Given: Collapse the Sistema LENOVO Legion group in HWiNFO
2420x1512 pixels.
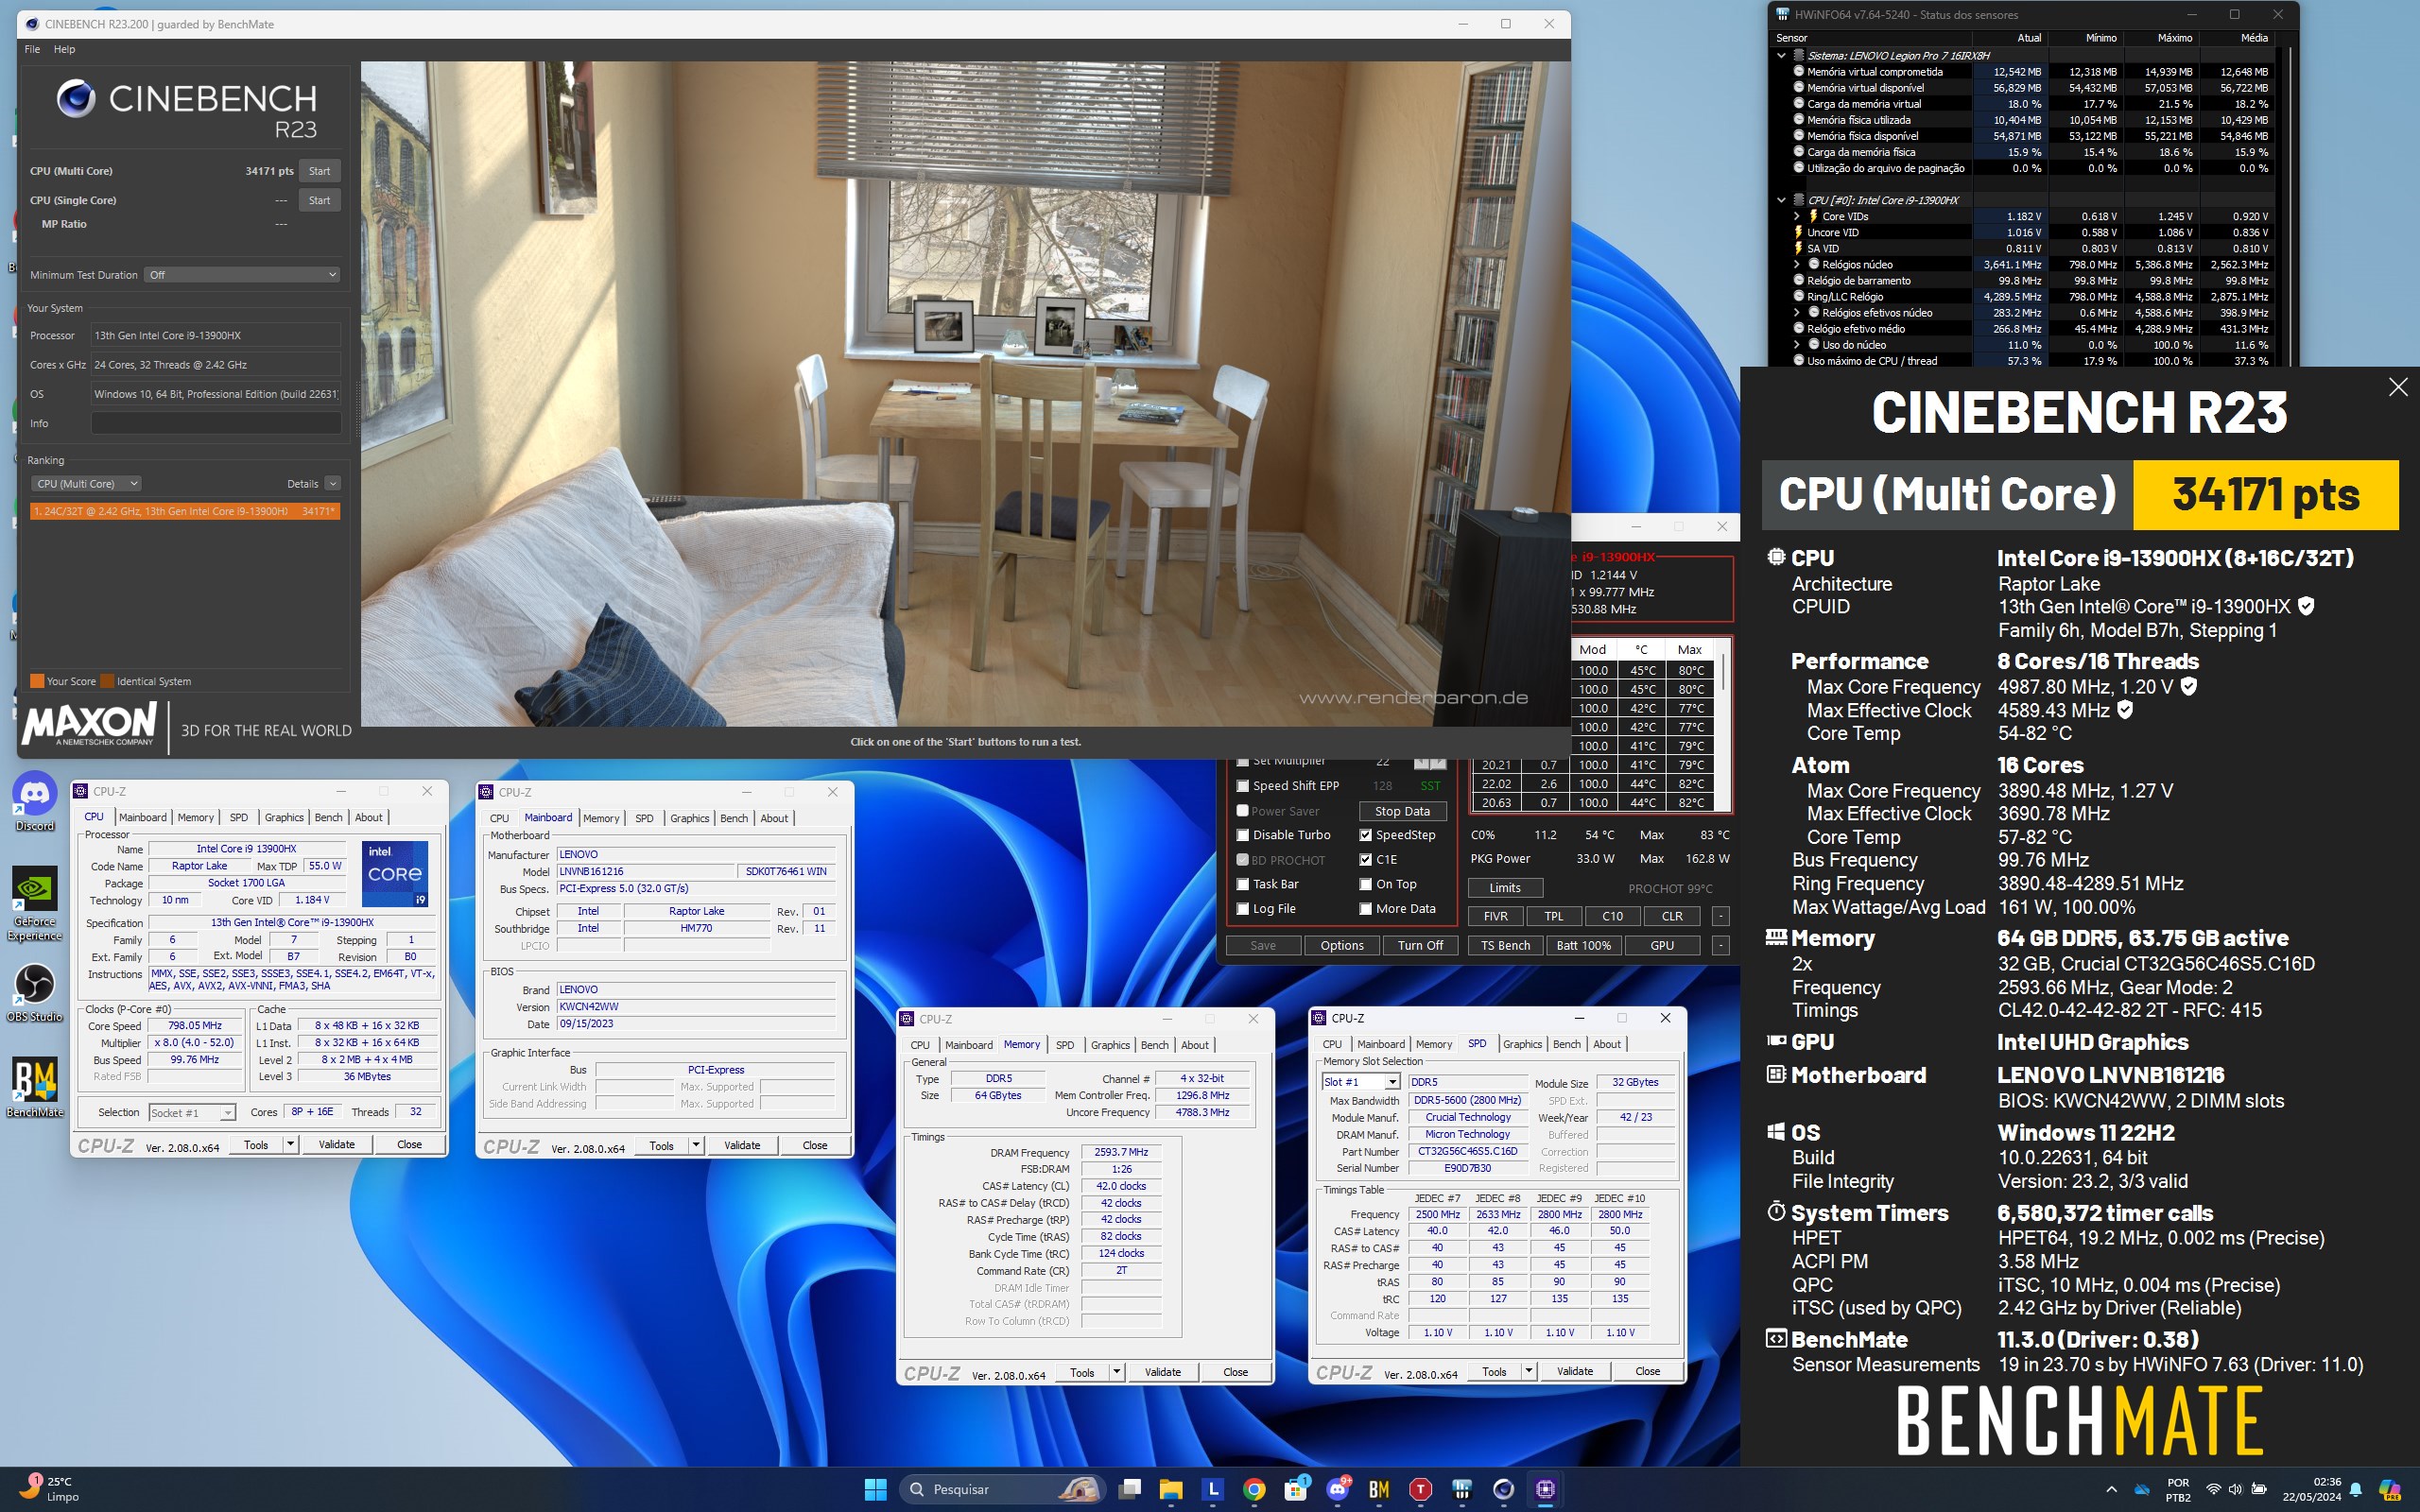Looking at the screenshot, I should (x=1781, y=55).
